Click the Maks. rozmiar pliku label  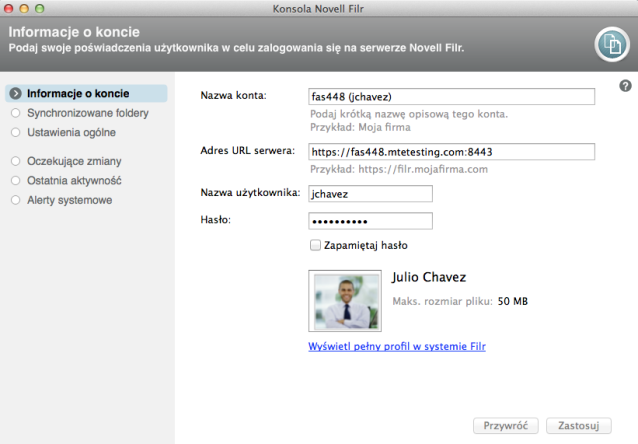[442, 302]
